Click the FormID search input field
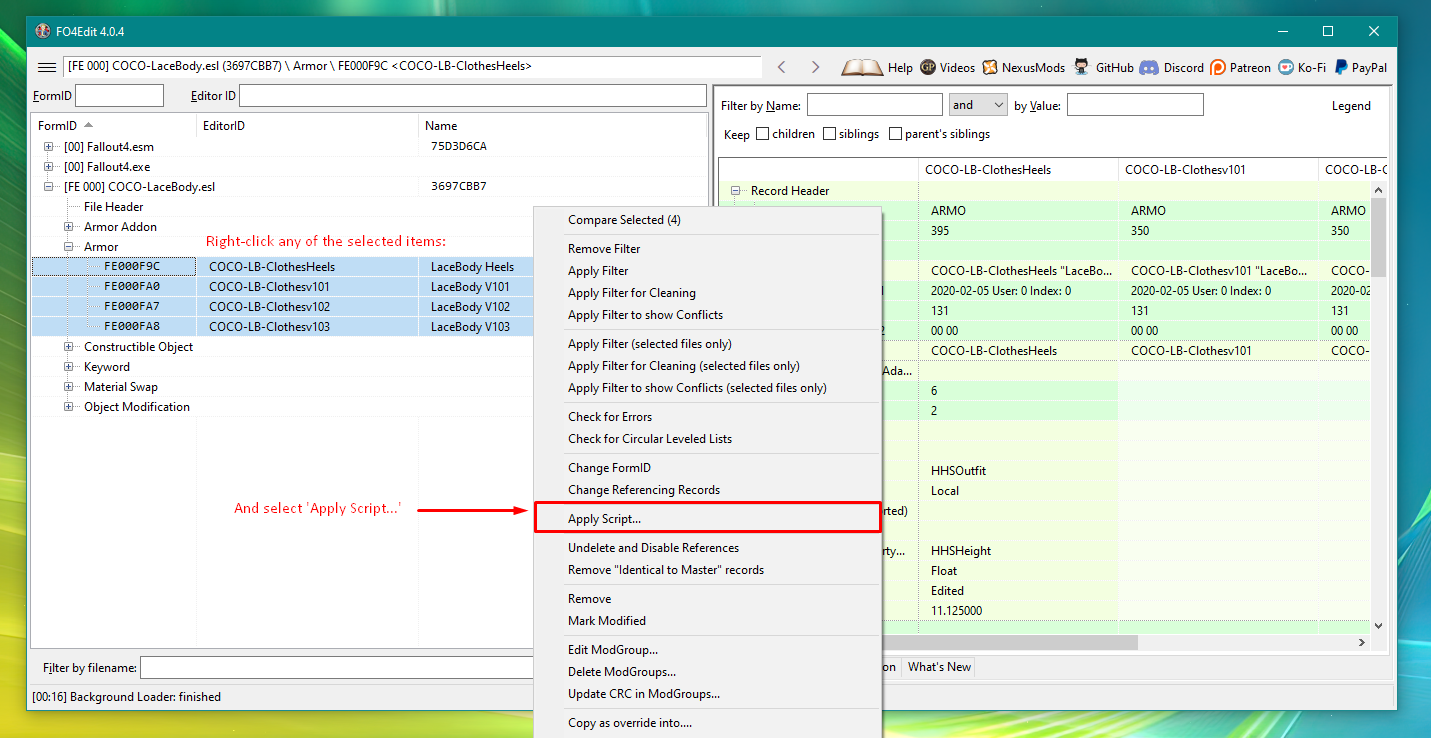 click(119, 96)
